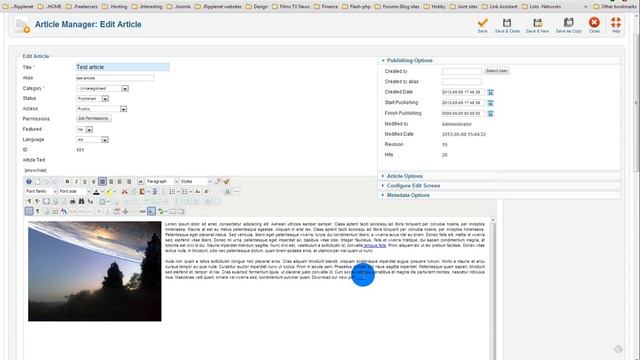Pick the text color swatch
This screenshot has width=640, height=360.
pos(96,191)
